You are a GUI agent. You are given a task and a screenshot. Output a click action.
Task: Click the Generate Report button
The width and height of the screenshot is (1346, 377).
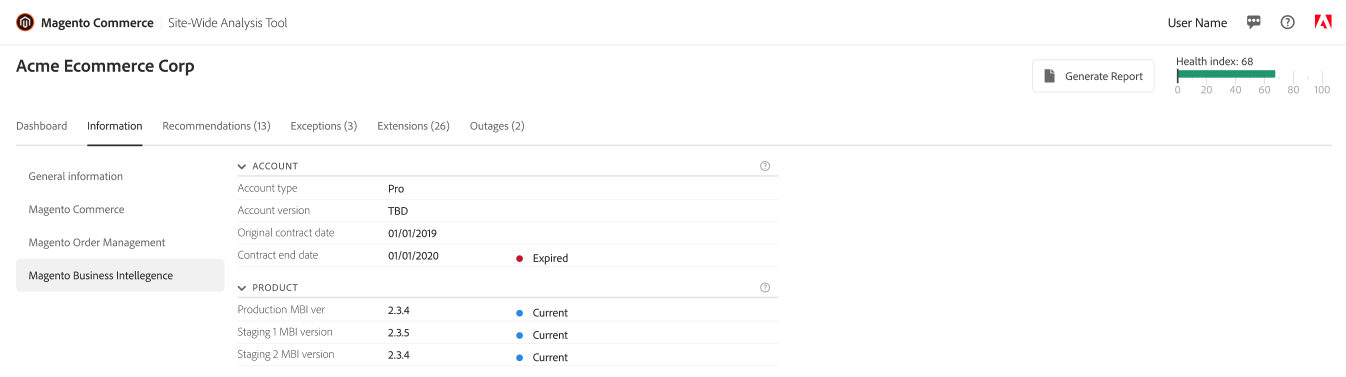pos(1093,76)
